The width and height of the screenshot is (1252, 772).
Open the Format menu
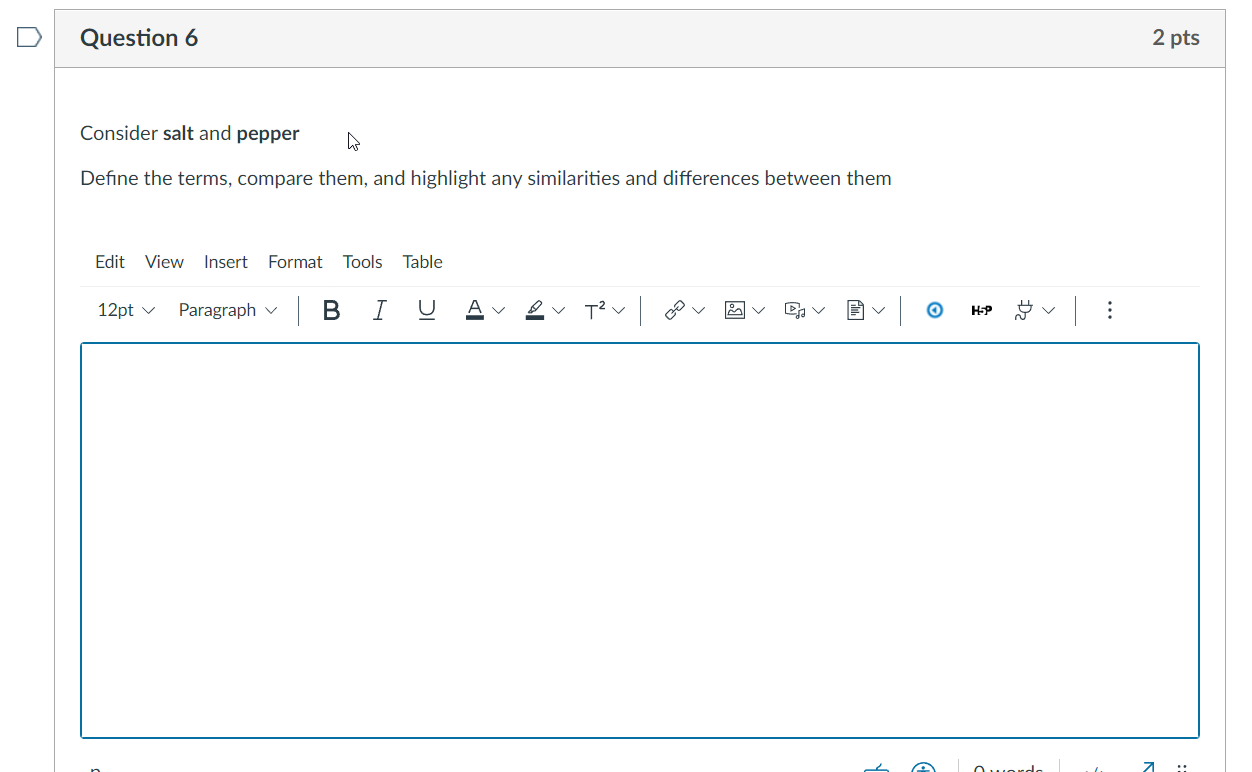[295, 262]
